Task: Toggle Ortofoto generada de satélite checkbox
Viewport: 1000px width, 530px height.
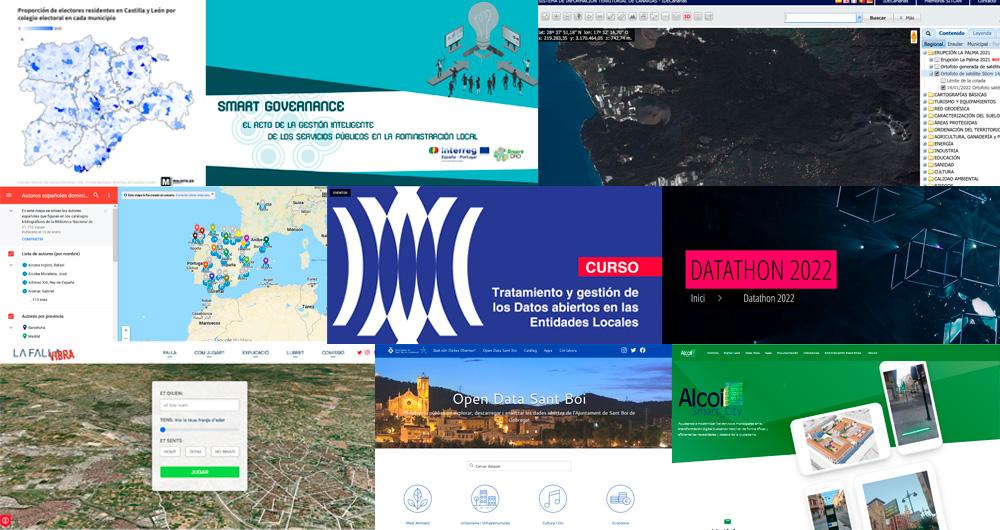Action: click(937, 67)
